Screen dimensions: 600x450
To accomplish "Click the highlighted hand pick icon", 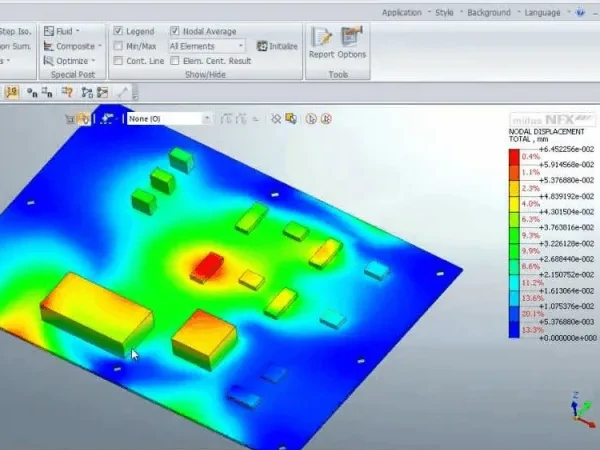I will 84,119.
